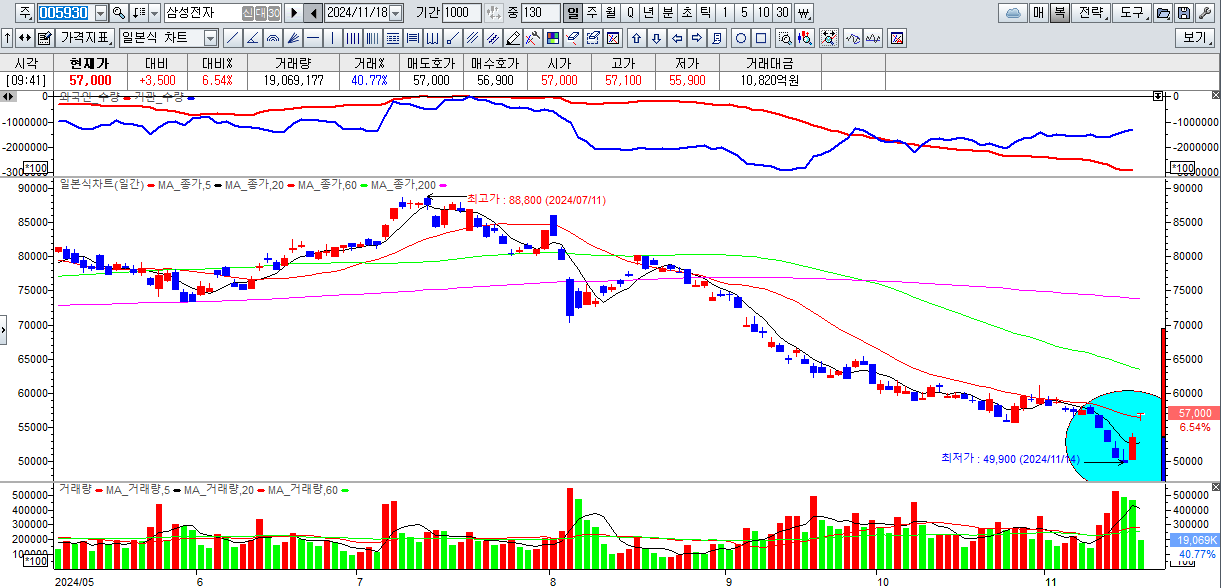Expand the date 2024/11/18 dropdown
Viewport: 1221px width, 588px height.
[x=396, y=13]
